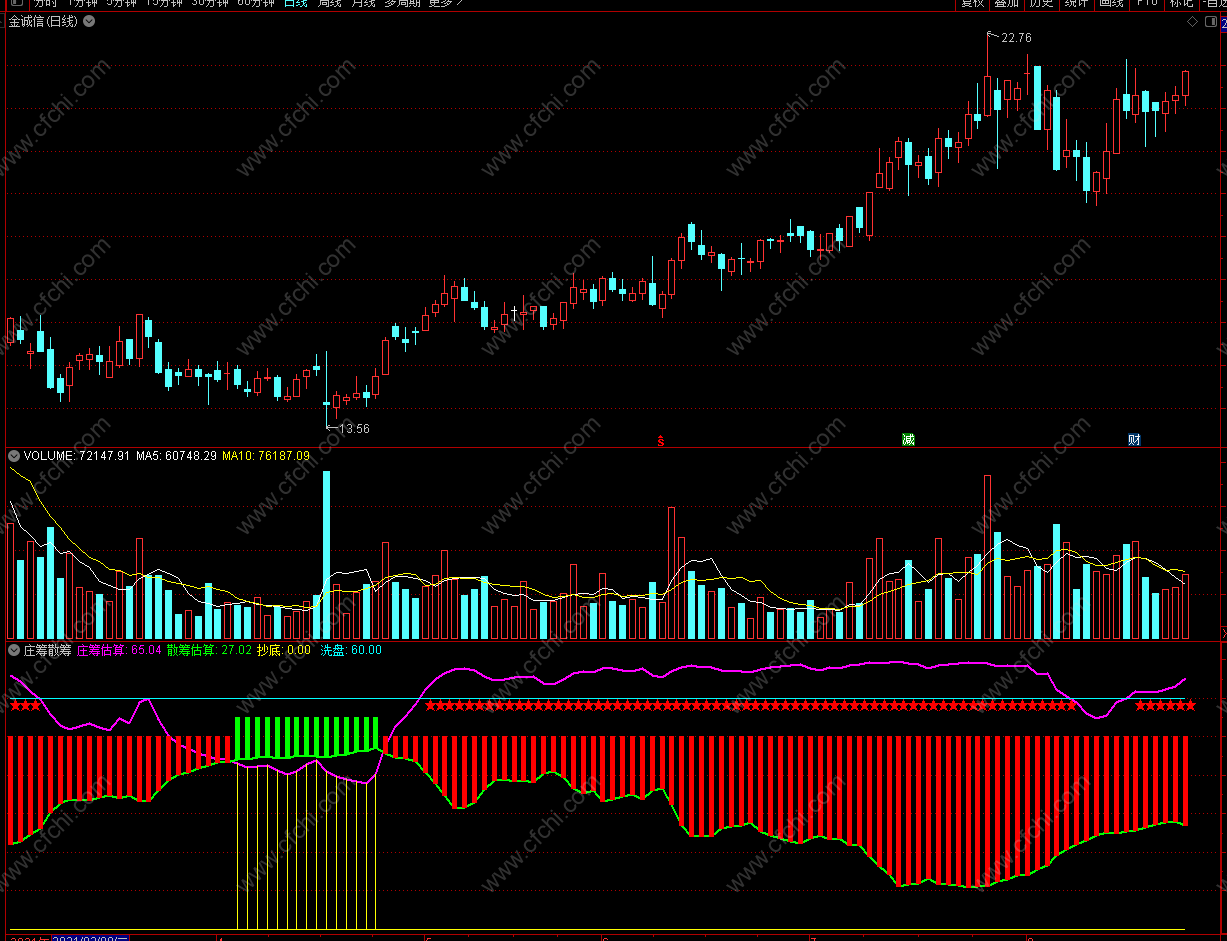Click the 标记 mark toolbar button

pos(1181,4)
